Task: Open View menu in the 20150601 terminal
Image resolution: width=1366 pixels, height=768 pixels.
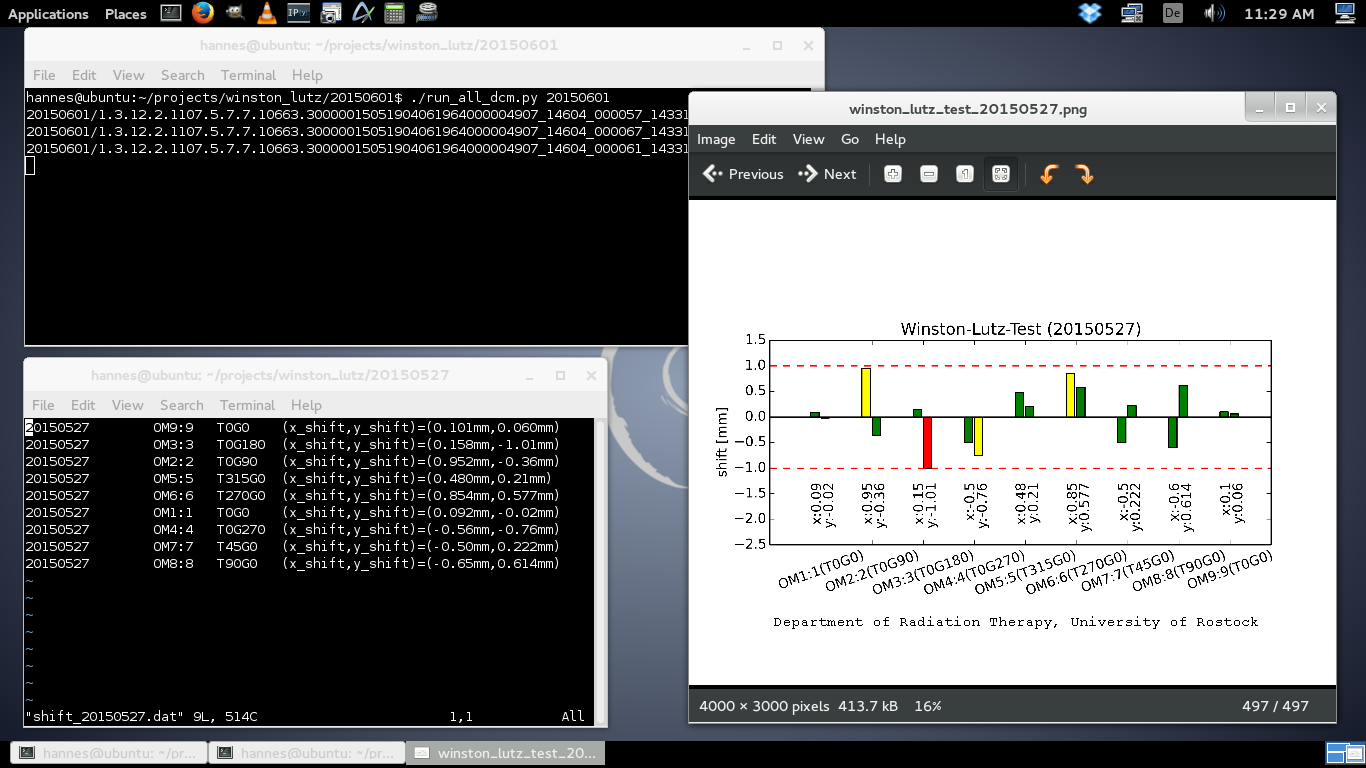Action: (128, 75)
